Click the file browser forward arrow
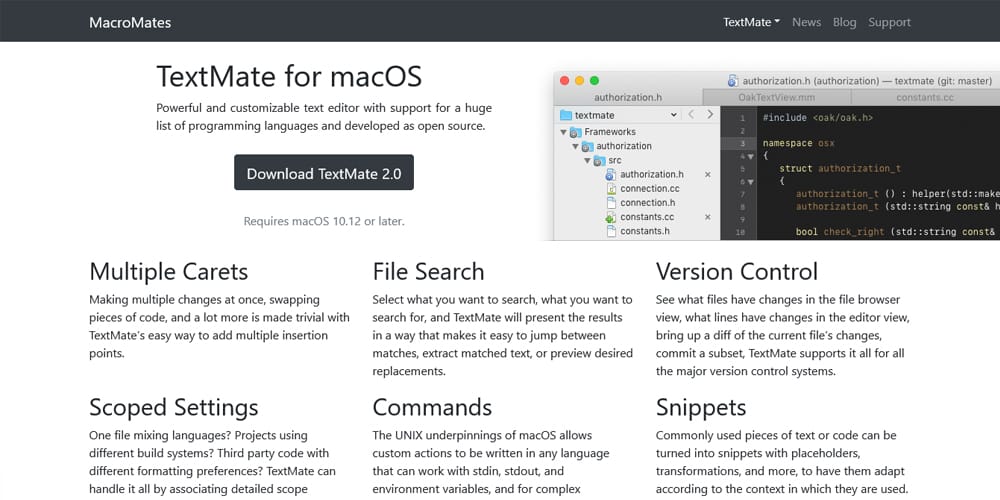 point(710,115)
